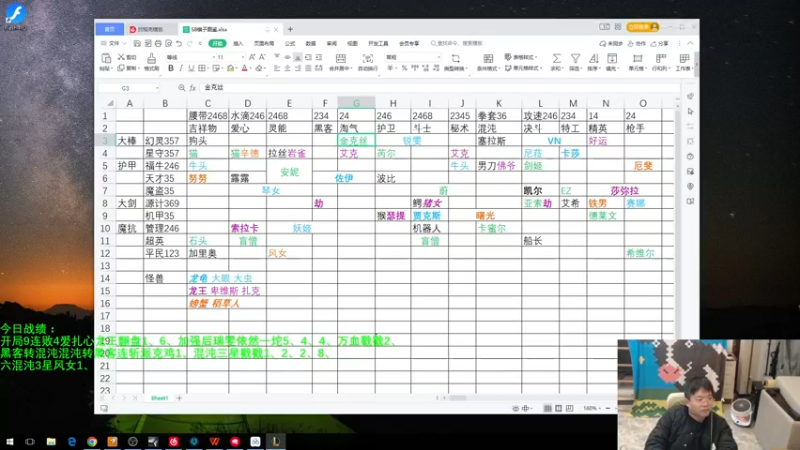Viewport: 800px width, 450px height.
Task: Select the AutoSum sigma icon
Action: [x=556, y=61]
